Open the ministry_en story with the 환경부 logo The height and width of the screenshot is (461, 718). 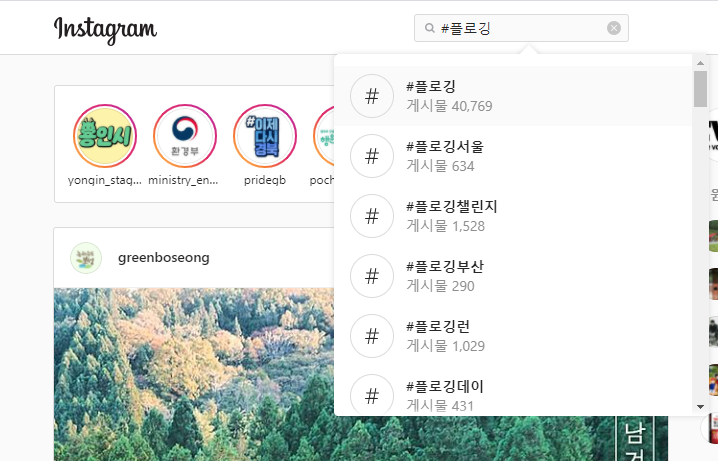pos(185,136)
